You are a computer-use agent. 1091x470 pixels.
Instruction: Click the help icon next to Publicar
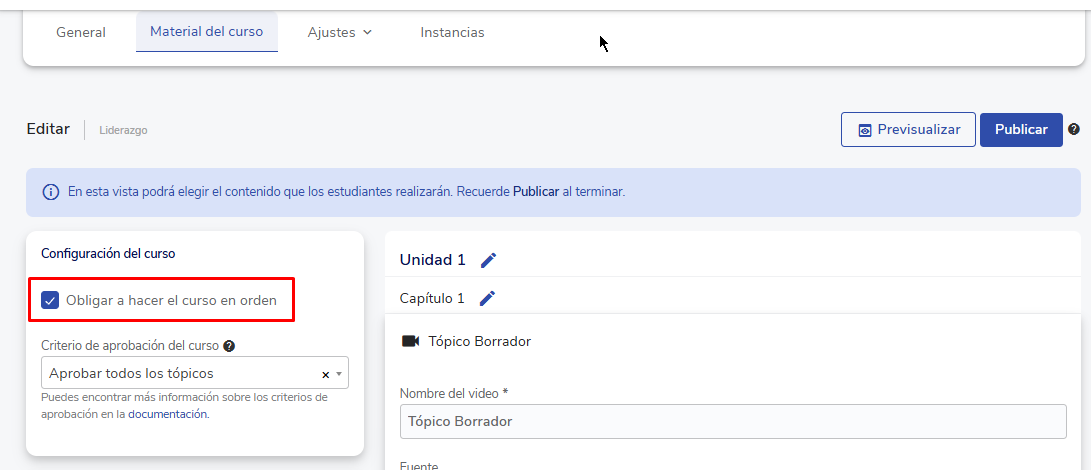(x=1074, y=129)
